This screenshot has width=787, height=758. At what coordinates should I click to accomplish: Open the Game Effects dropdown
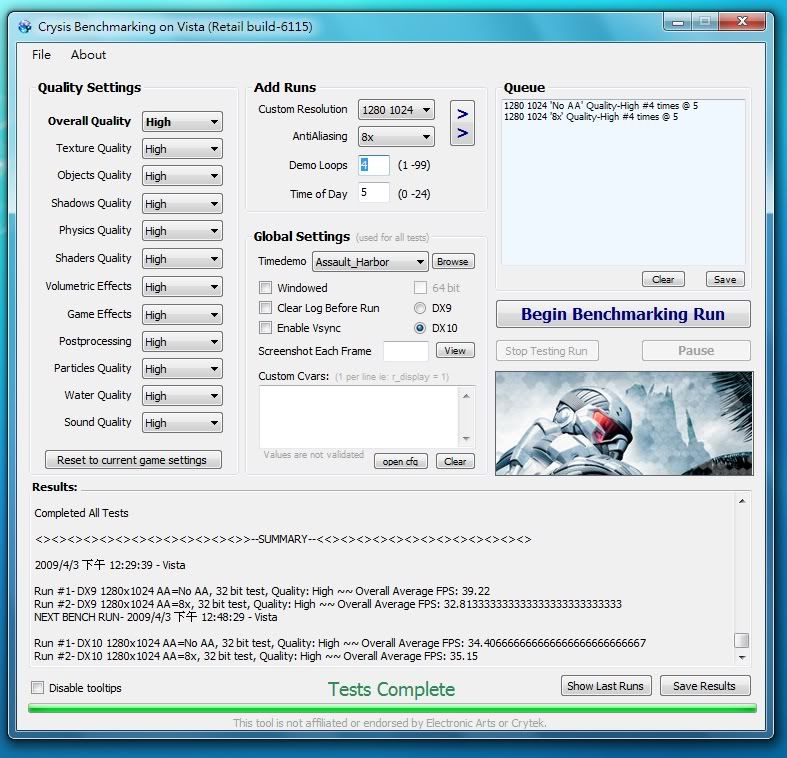tap(182, 315)
